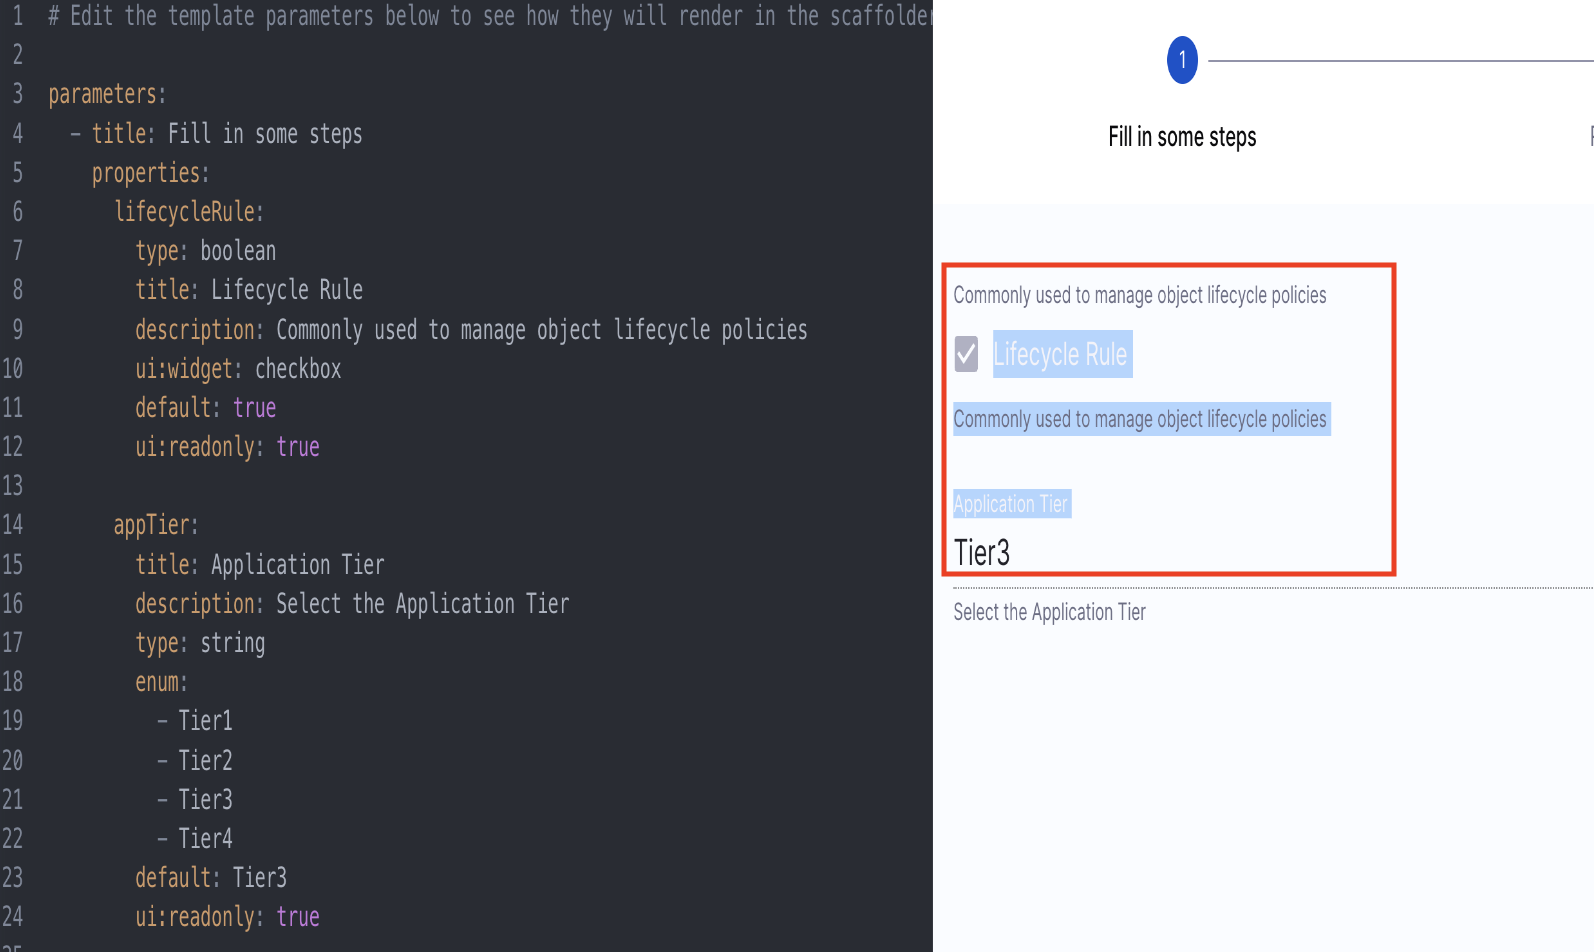The image size is (1594, 952).
Task: Click the "Select the Application Tier" helper text
Action: click(1049, 612)
